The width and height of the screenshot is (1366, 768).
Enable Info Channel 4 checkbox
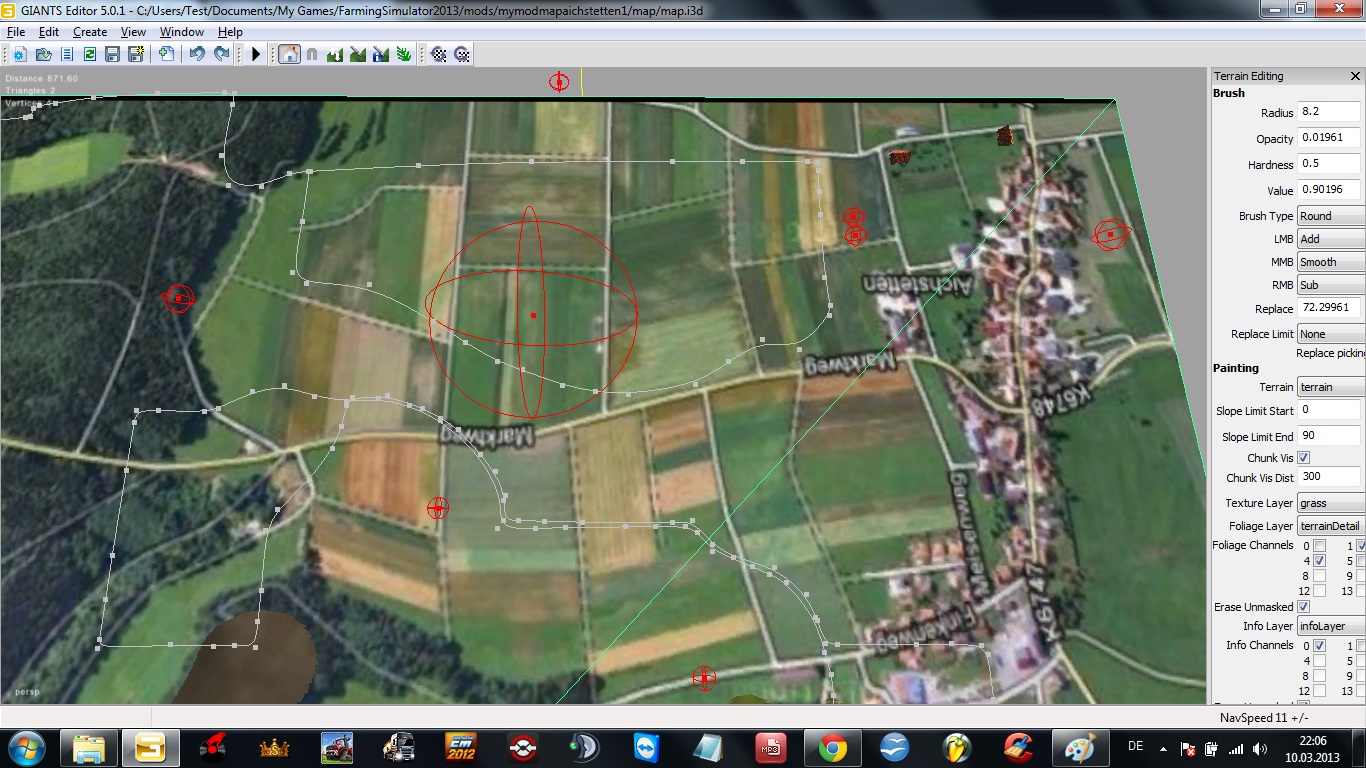(x=1319, y=661)
